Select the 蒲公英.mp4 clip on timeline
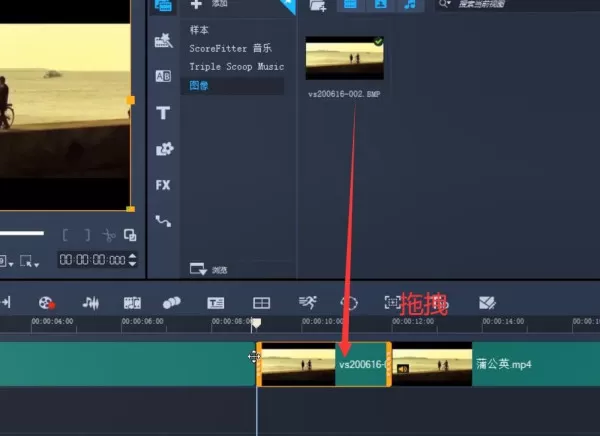 496,364
